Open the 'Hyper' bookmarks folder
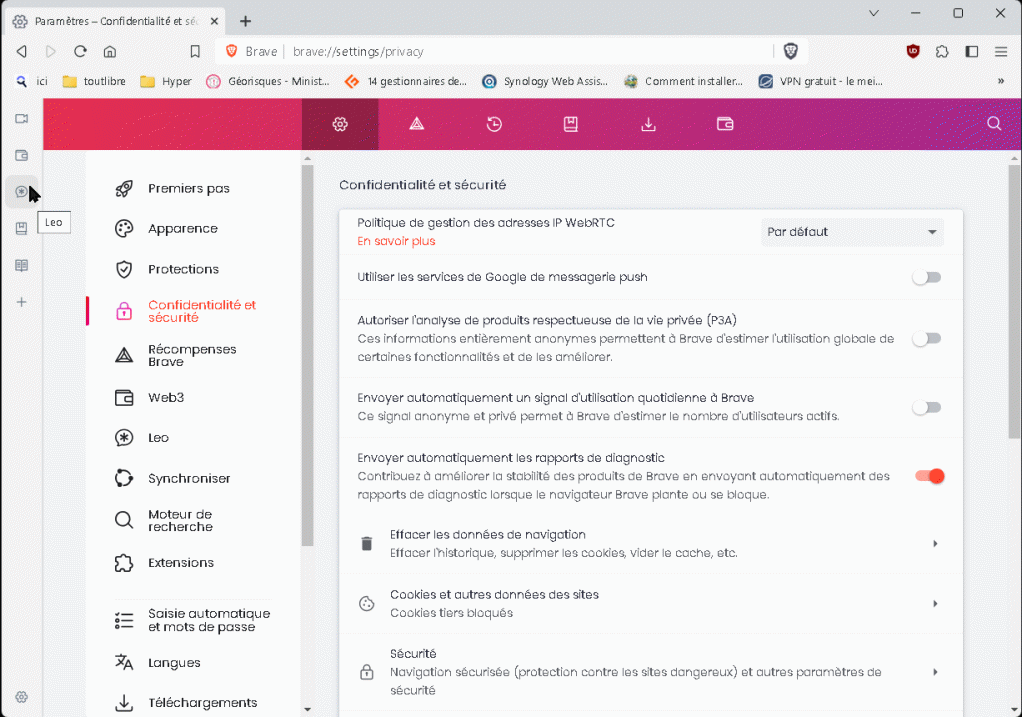The image size is (1022, 717). [x=166, y=81]
